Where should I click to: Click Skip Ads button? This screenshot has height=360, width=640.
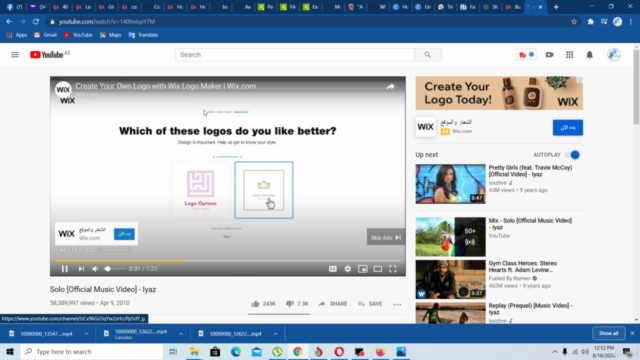(x=386, y=237)
